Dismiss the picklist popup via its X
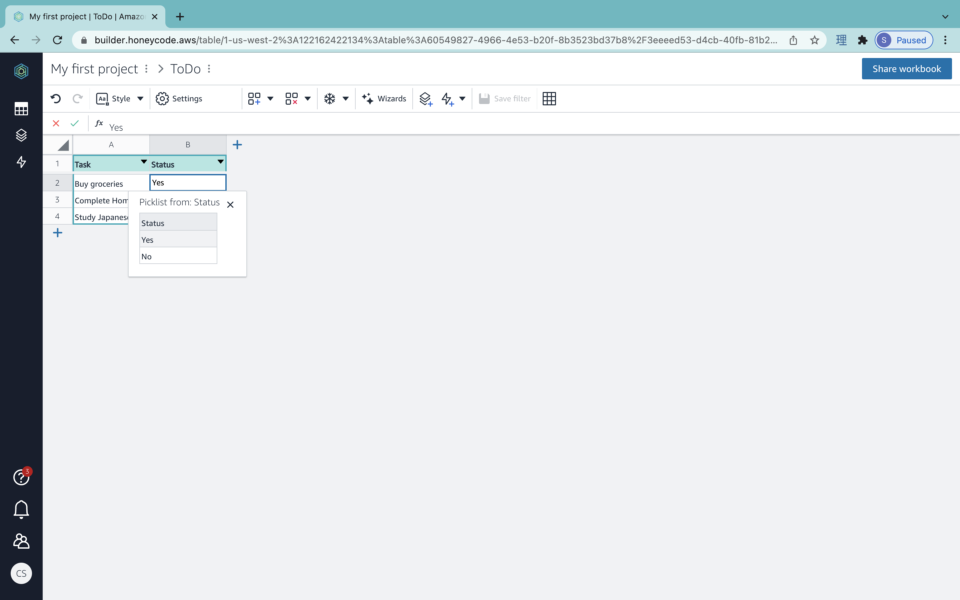 [x=230, y=204]
